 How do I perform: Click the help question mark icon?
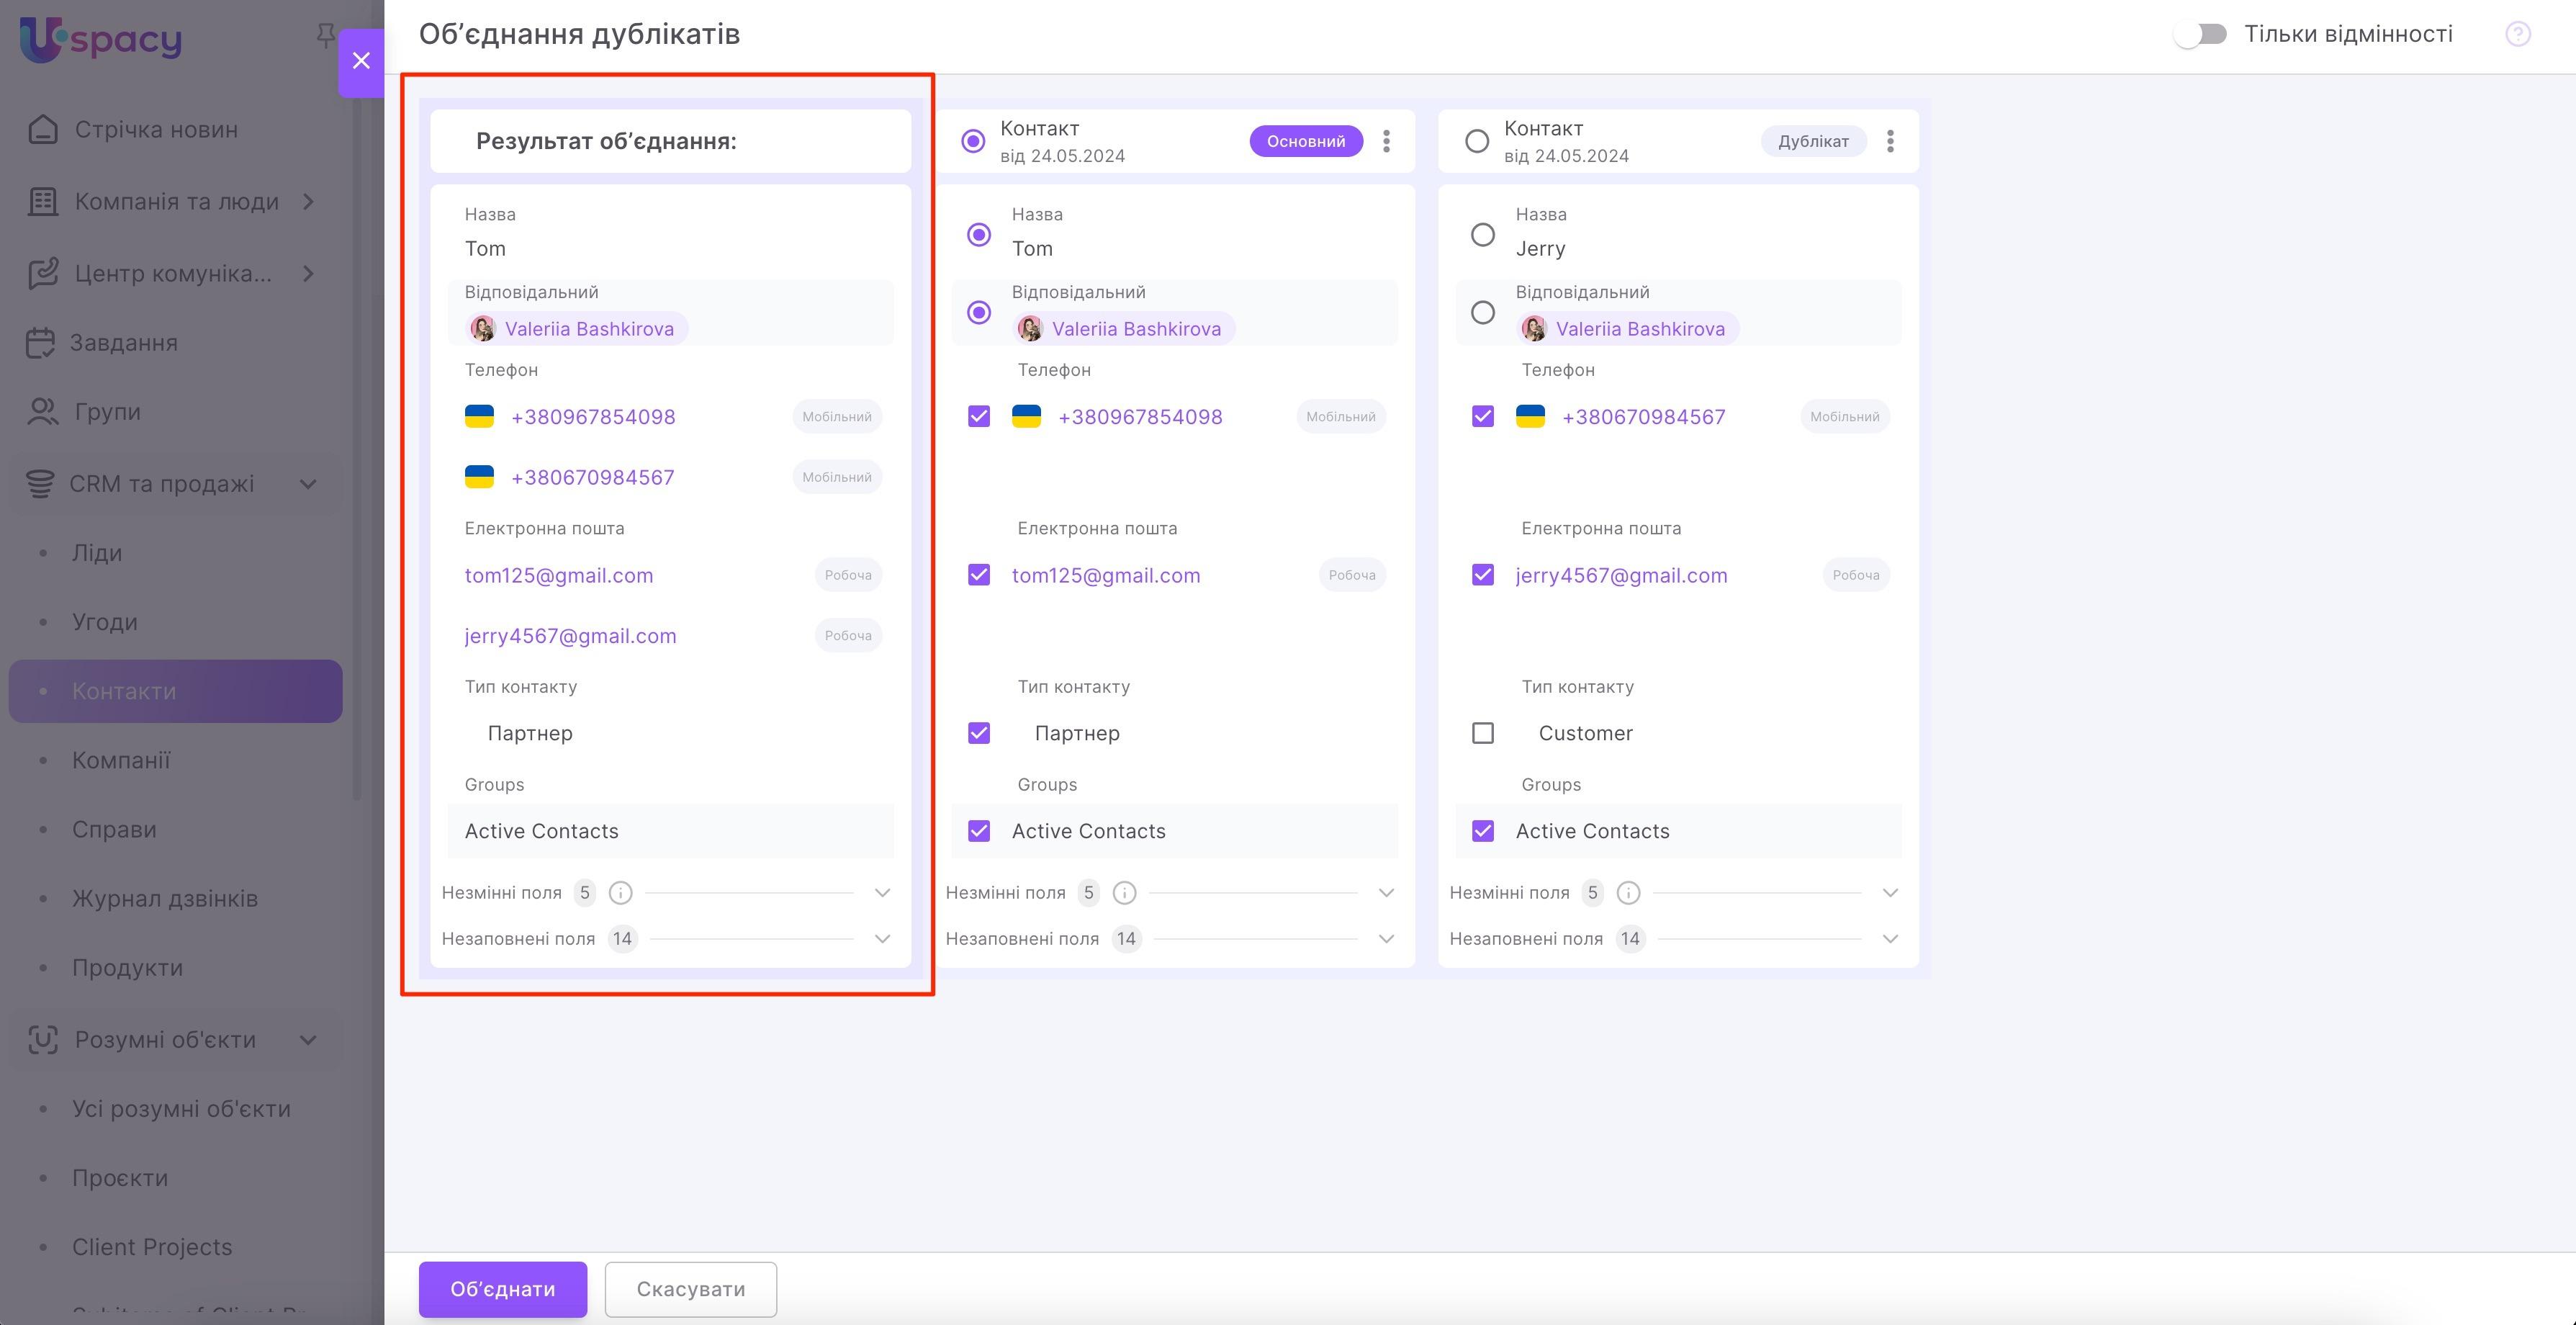pos(2517,34)
